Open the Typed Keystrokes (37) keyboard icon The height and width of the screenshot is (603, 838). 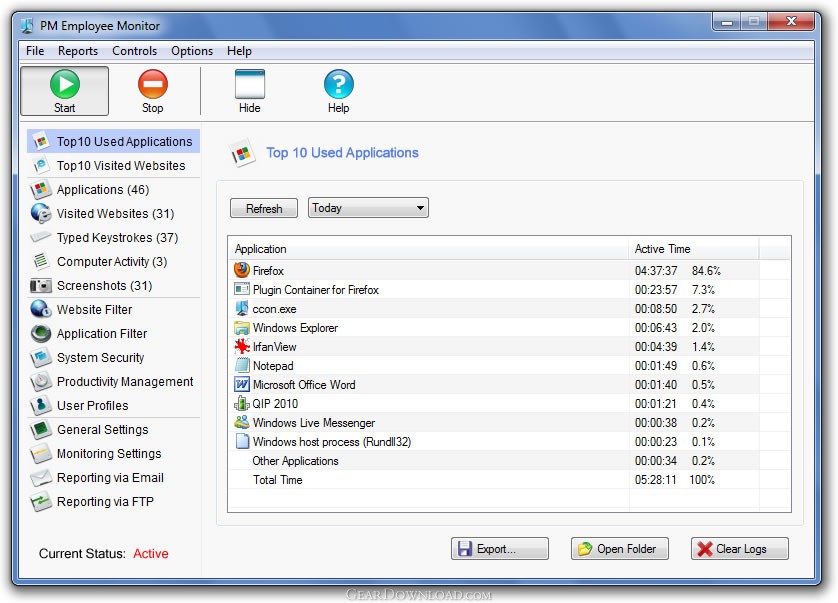[41, 237]
